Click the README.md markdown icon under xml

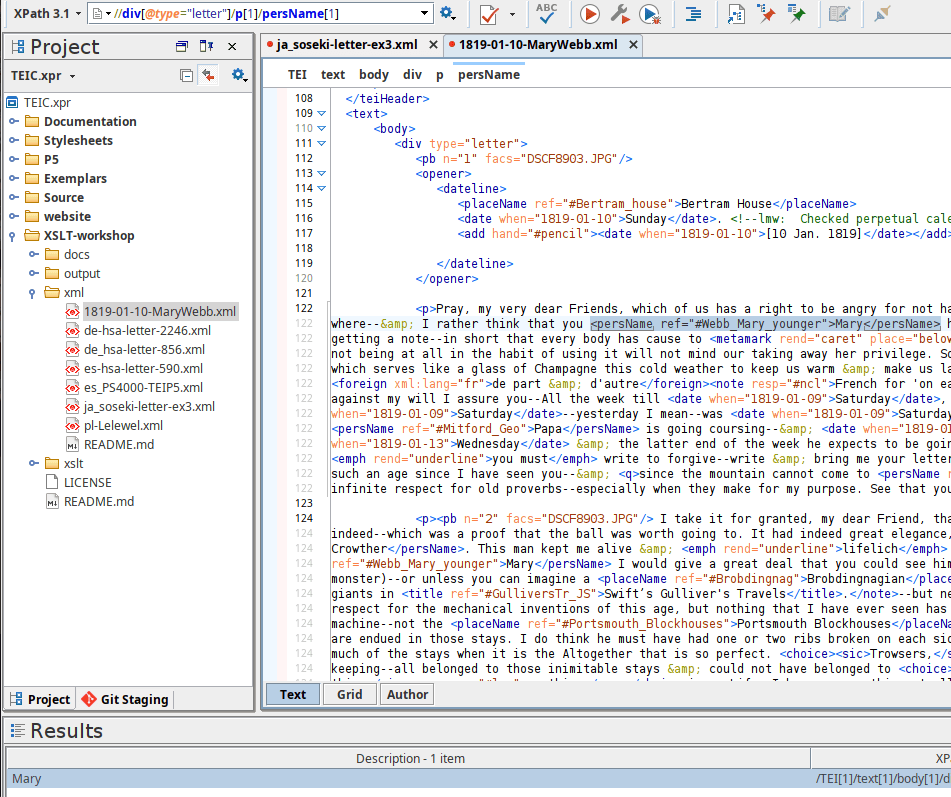pos(72,445)
